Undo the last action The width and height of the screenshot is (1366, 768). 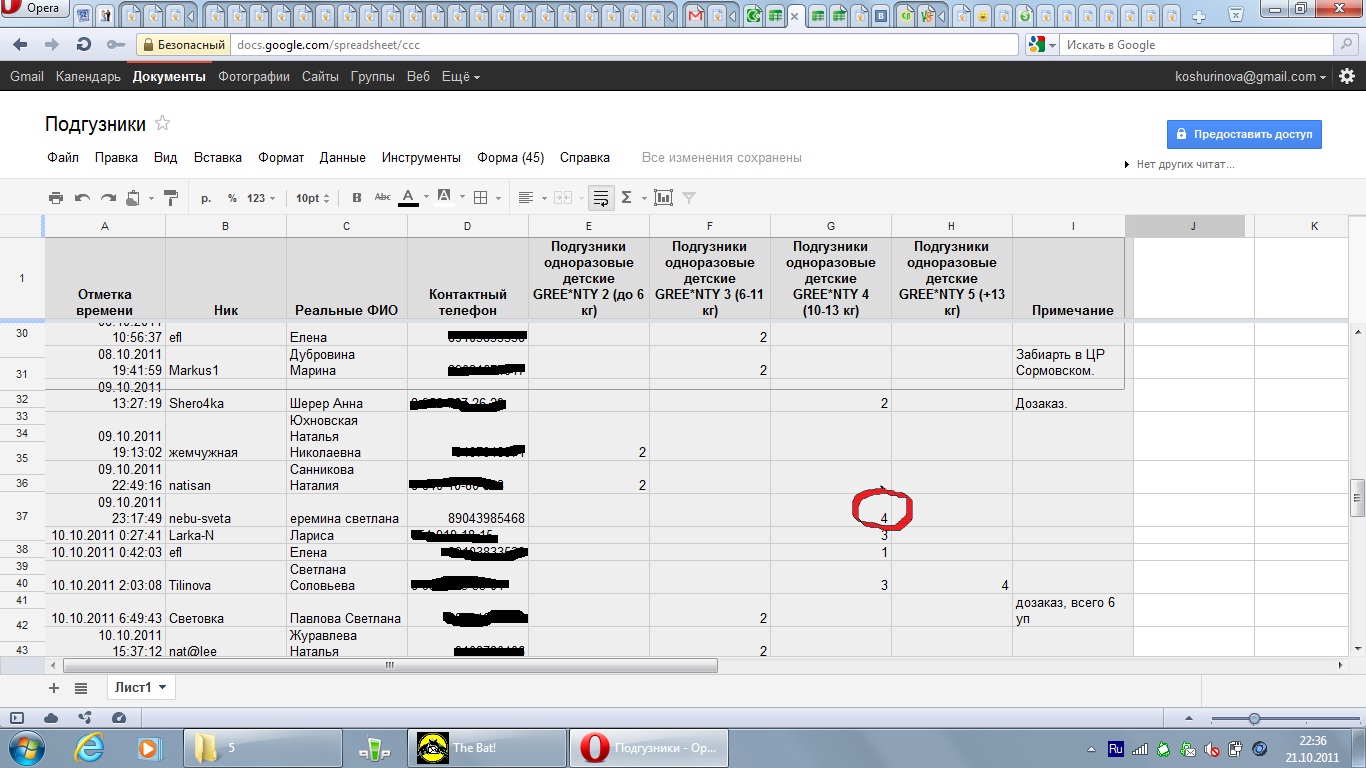(82, 198)
